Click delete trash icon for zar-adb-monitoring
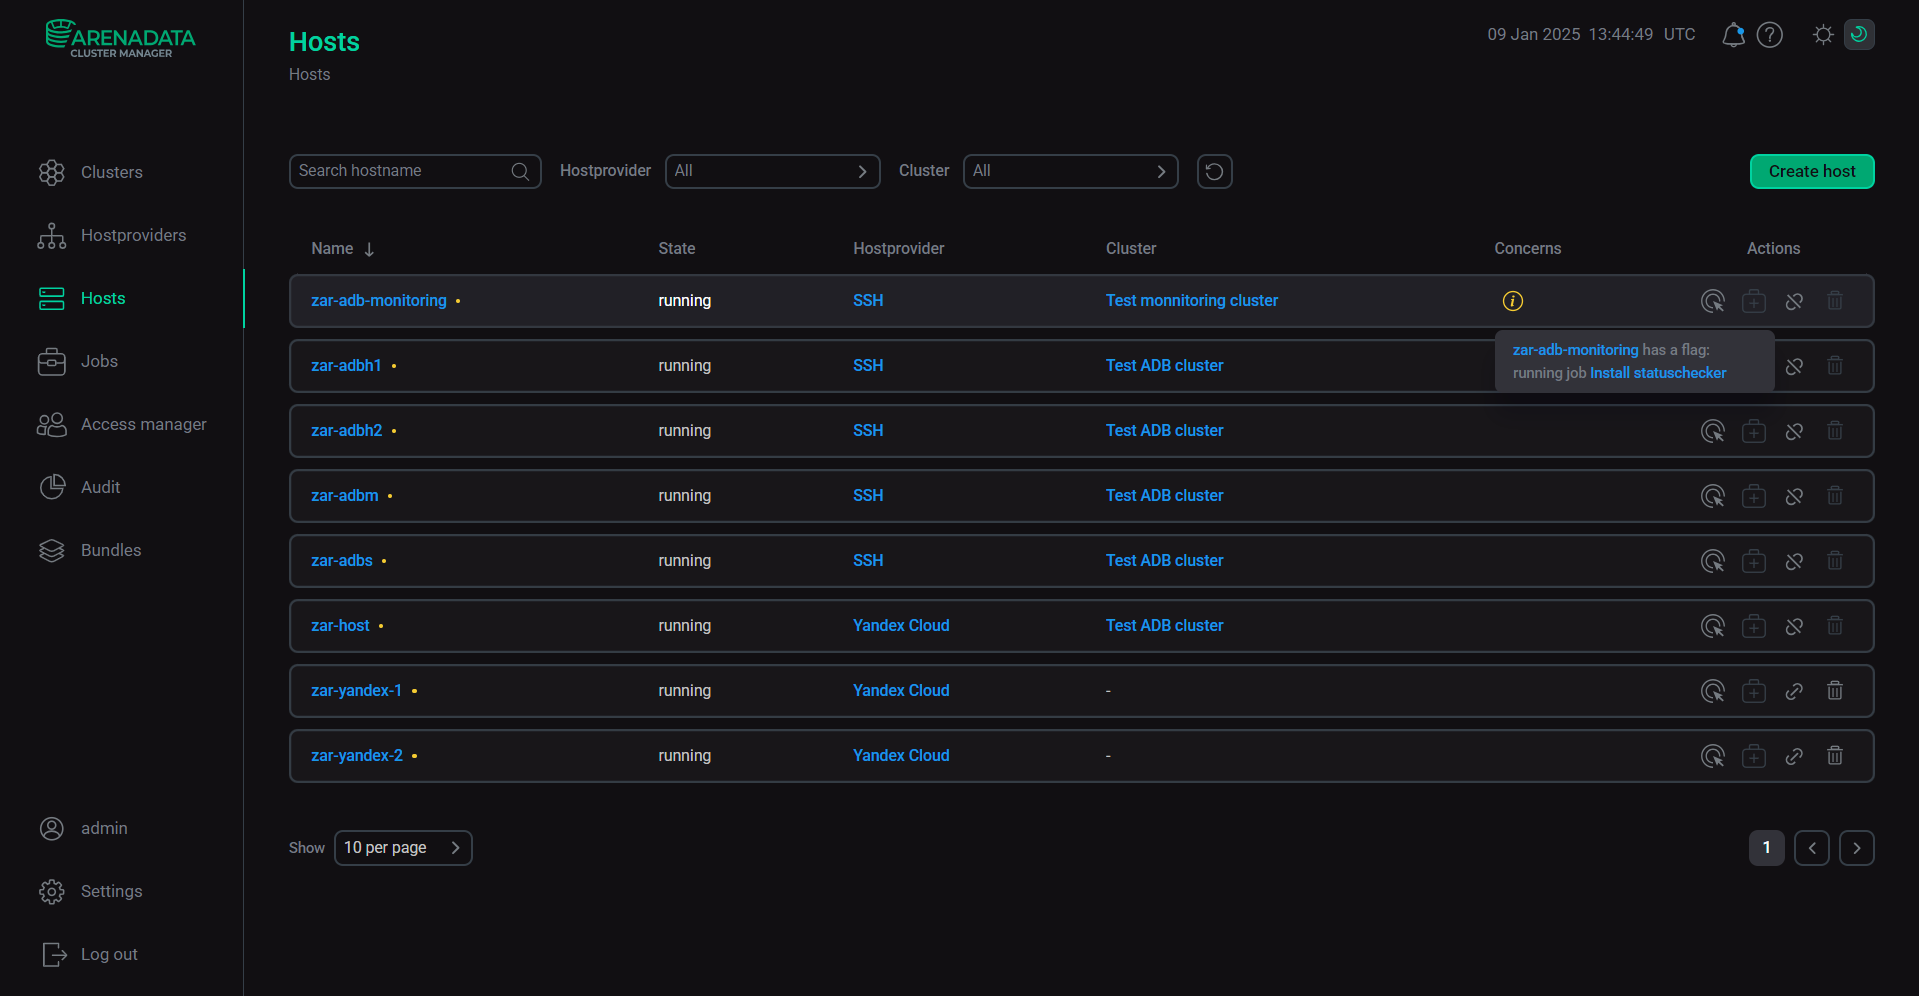1919x996 pixels. click(1835, 300)
